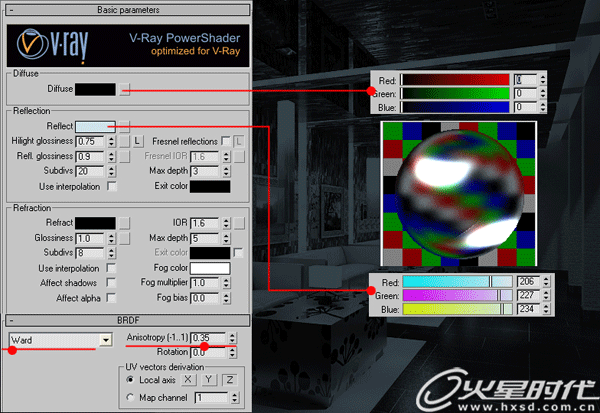This screenshot has width=600, height=413.
Task: Click the Blue slider showing value 234
Action: click(x=457, y=309)
